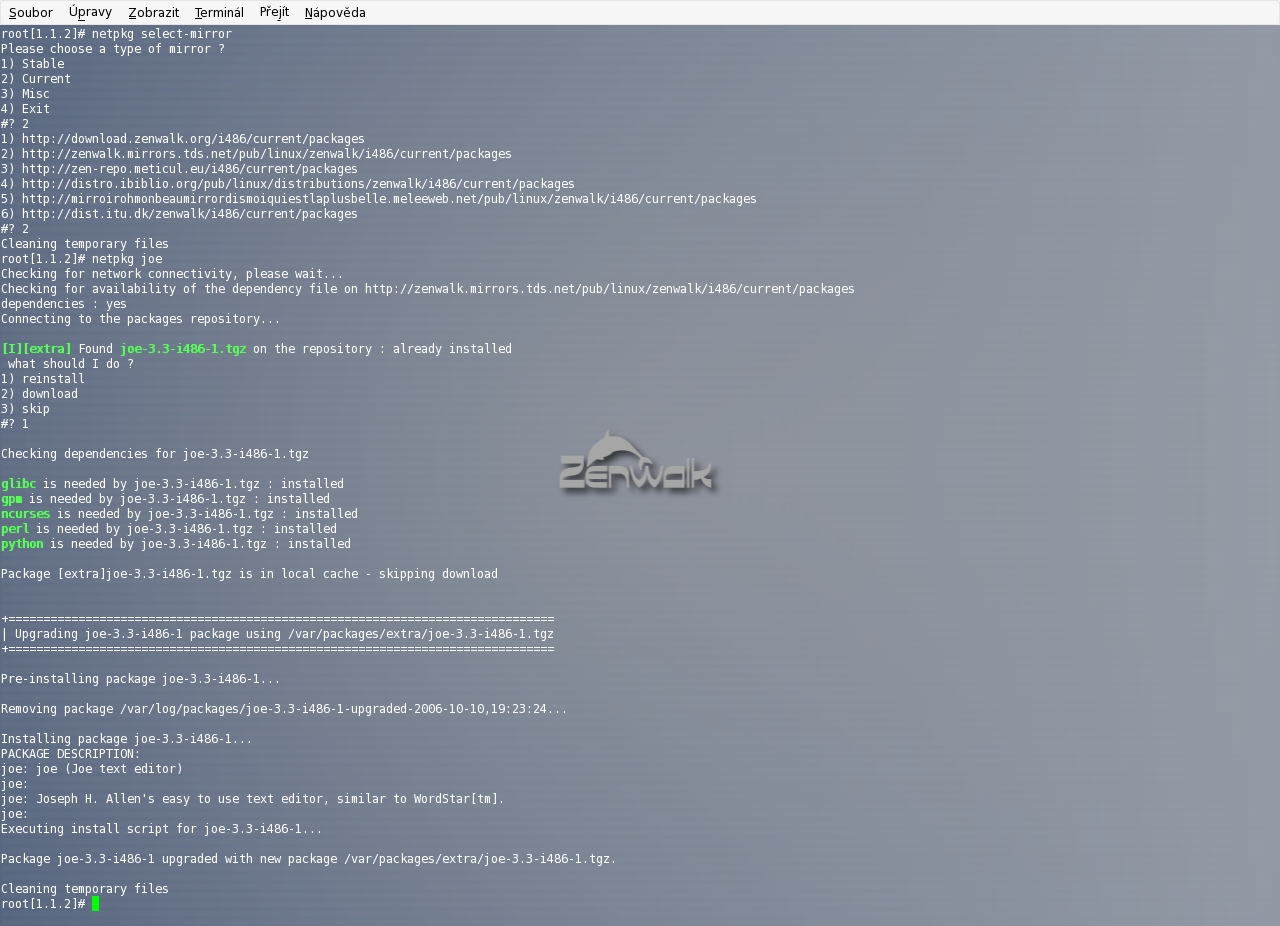Click the 'Installing package joe-3.3-i486-1...' line
The image size is (1280, 926).
[x=127, y=739]
